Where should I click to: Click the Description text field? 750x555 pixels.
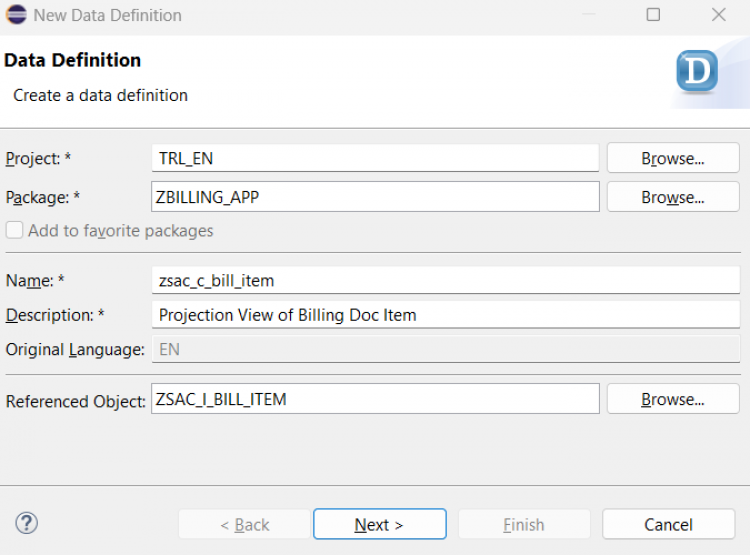click(446, 315)
